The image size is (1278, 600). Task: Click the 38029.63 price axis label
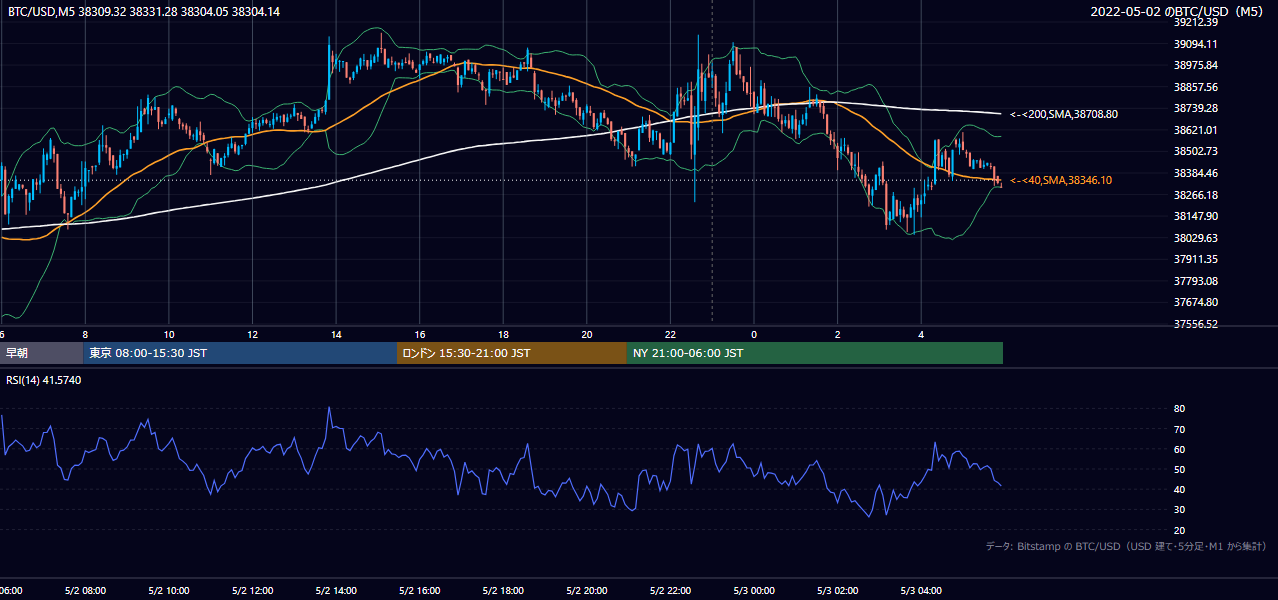tap(1196, 238)
